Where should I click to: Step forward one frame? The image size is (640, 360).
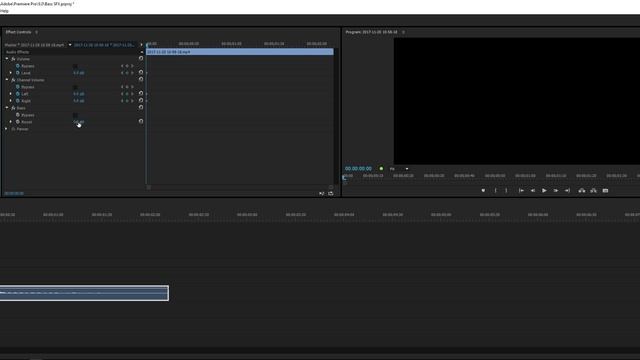point(556,191)
